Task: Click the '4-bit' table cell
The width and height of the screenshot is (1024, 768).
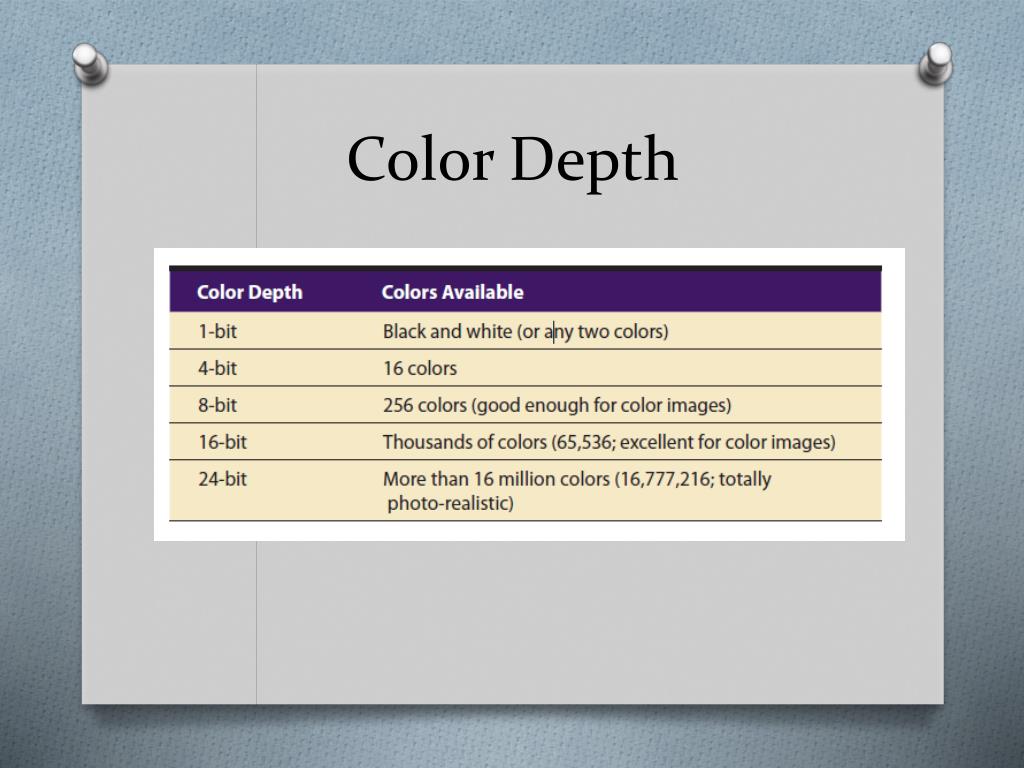Action: click(x=217, y=368)
